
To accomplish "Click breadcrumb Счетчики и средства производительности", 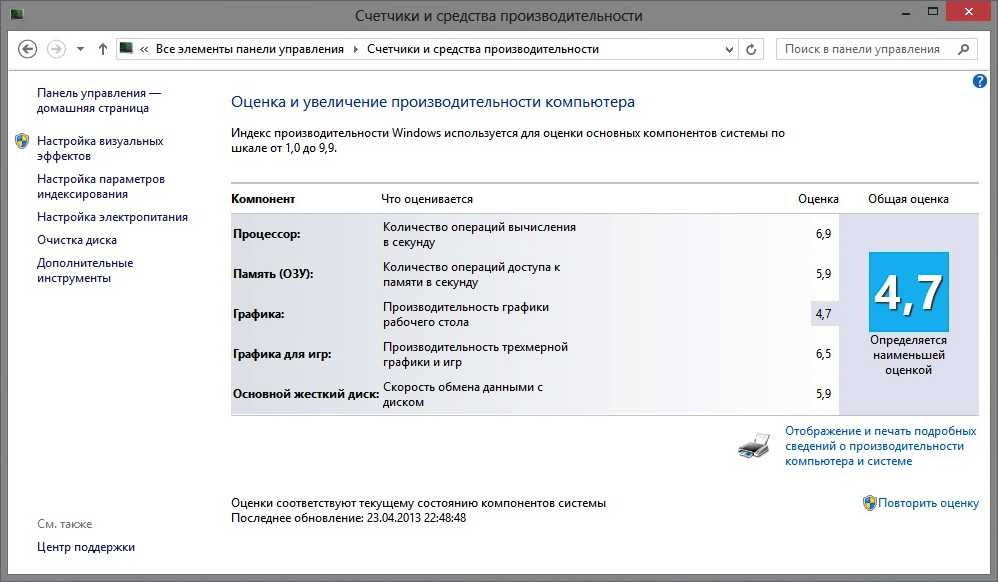I will pyautogui.click(x=483, y=49).
